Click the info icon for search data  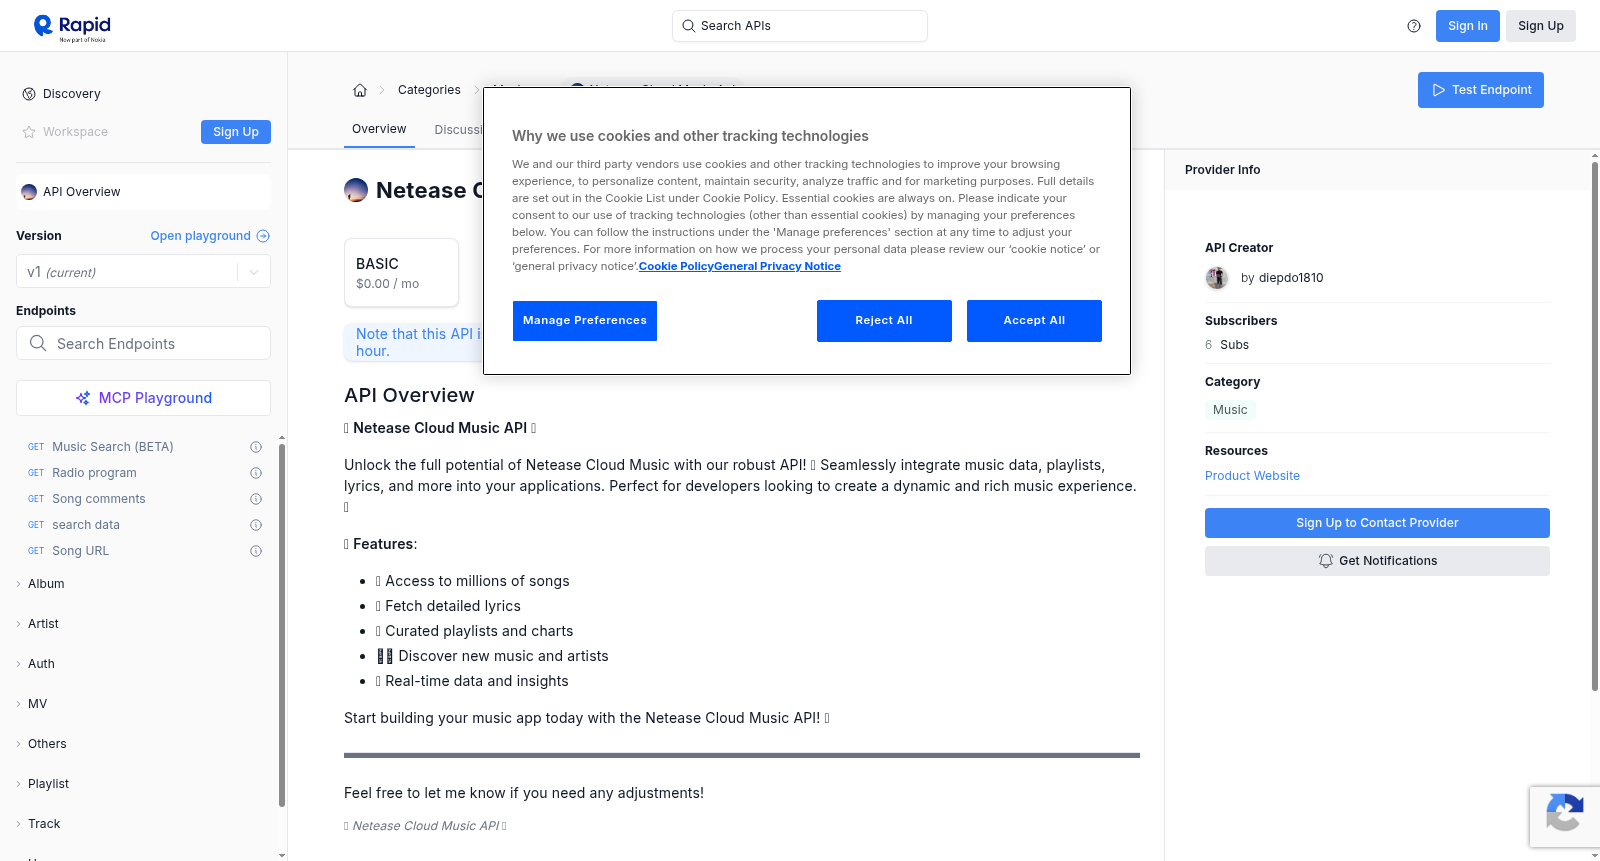tap(256, 525)
